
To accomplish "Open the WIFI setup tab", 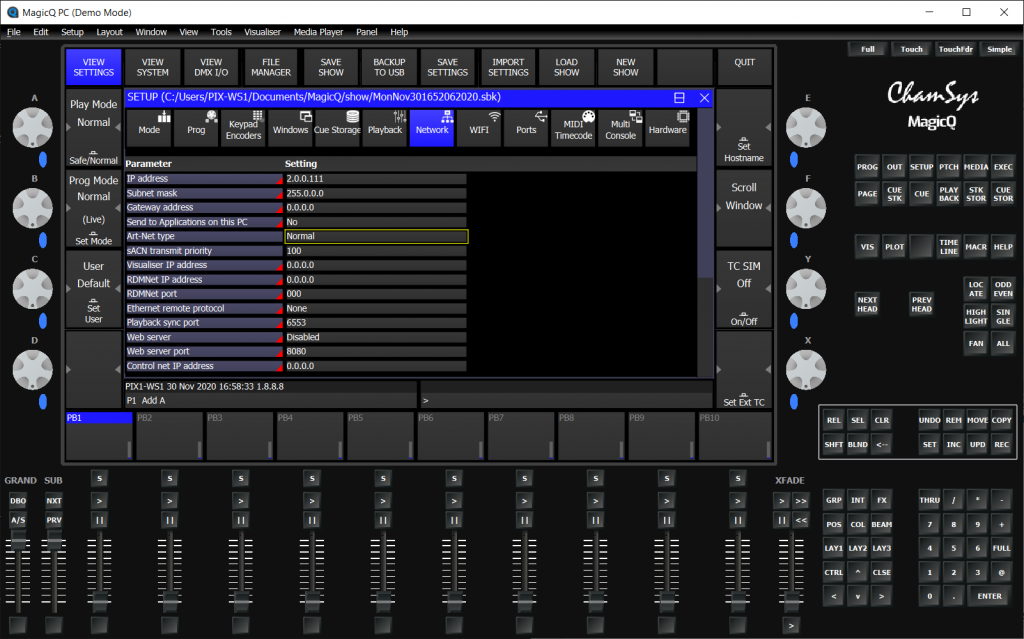I will coord(479,128).
